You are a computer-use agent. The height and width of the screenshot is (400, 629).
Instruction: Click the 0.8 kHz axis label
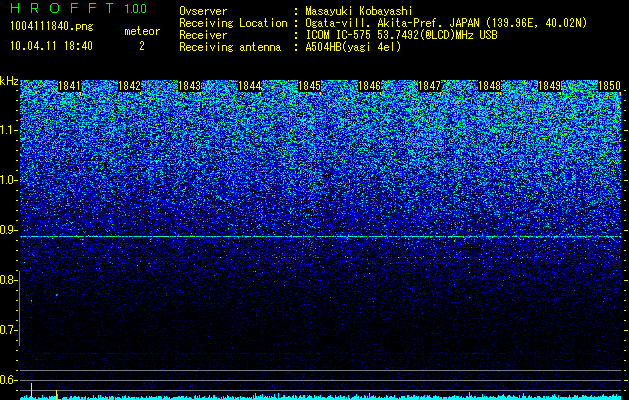(7, 280)
